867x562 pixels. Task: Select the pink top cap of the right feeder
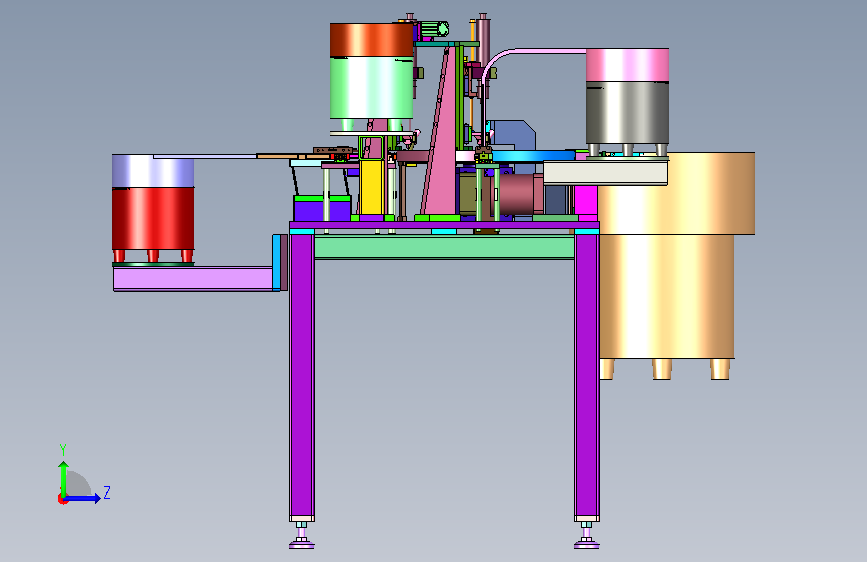628,65
